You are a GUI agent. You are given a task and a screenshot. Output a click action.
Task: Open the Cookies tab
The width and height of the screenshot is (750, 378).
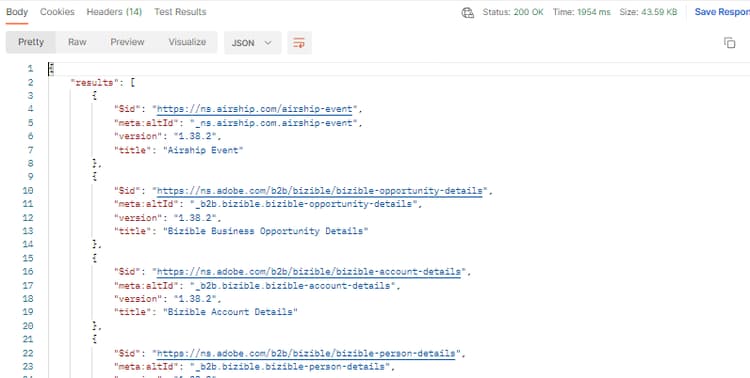click(x=57, y=12)
